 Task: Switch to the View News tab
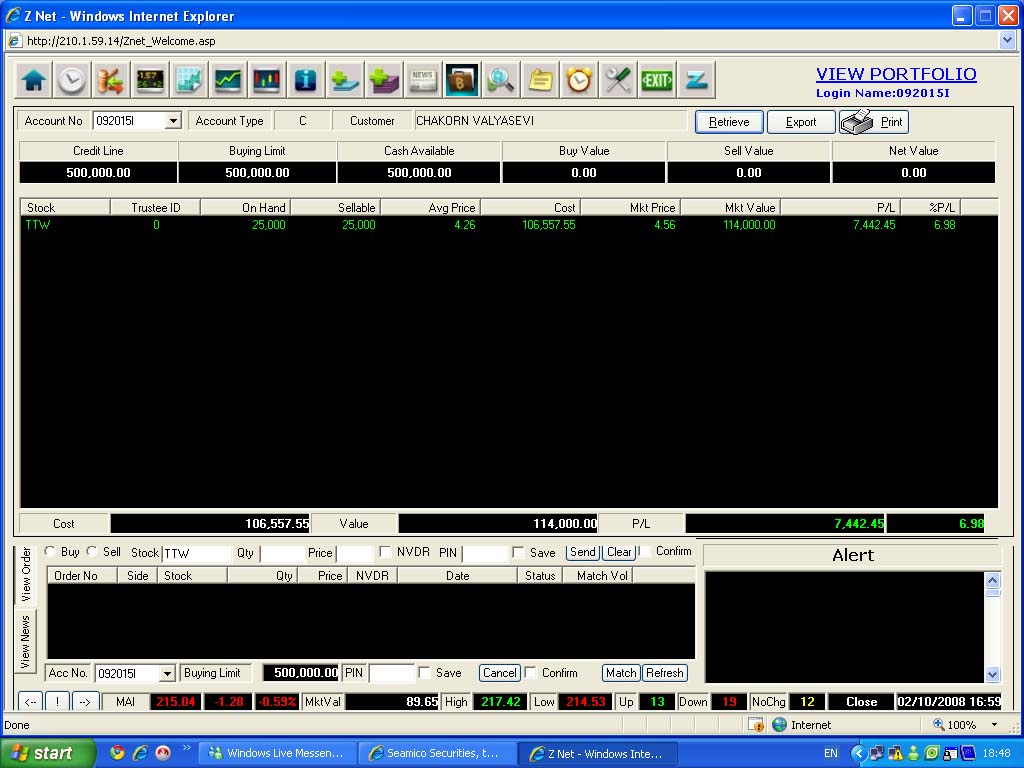pos(25,641)
